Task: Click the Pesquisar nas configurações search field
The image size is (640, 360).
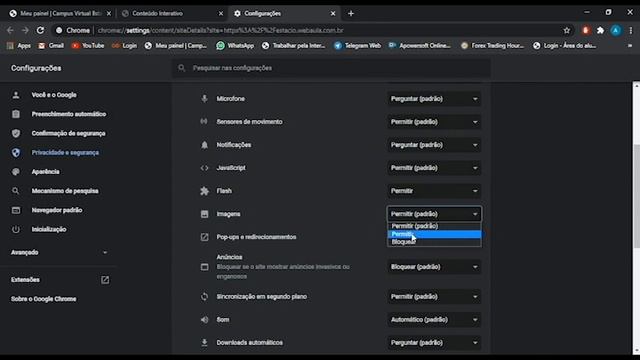Action: (331, 68)
